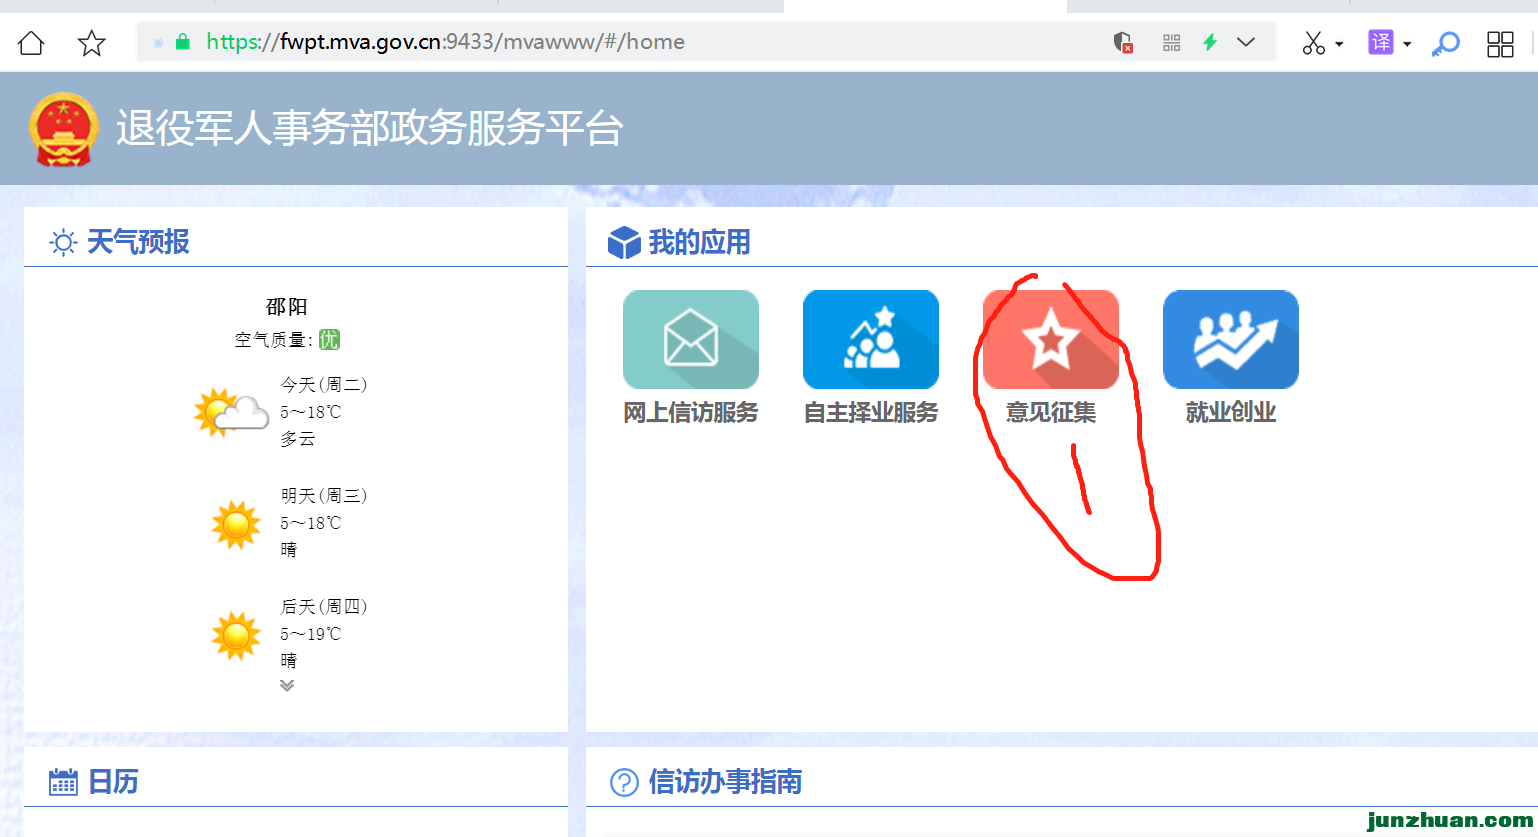Click the shield security icon in address bar

(1123, 42)
